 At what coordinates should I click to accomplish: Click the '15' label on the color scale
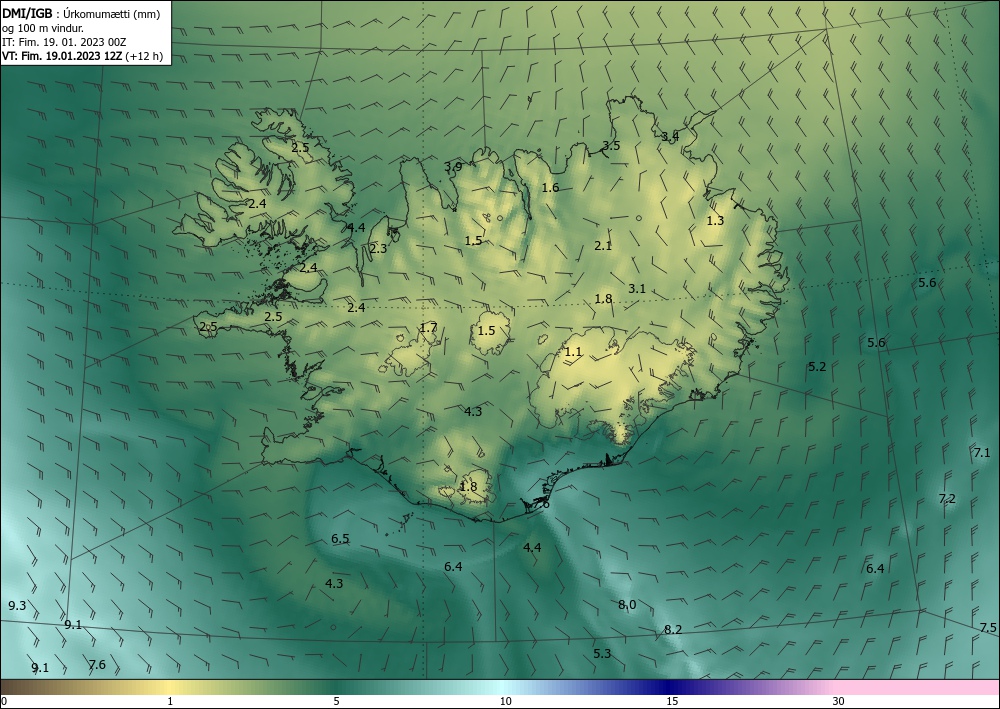(x=672, y=701)
